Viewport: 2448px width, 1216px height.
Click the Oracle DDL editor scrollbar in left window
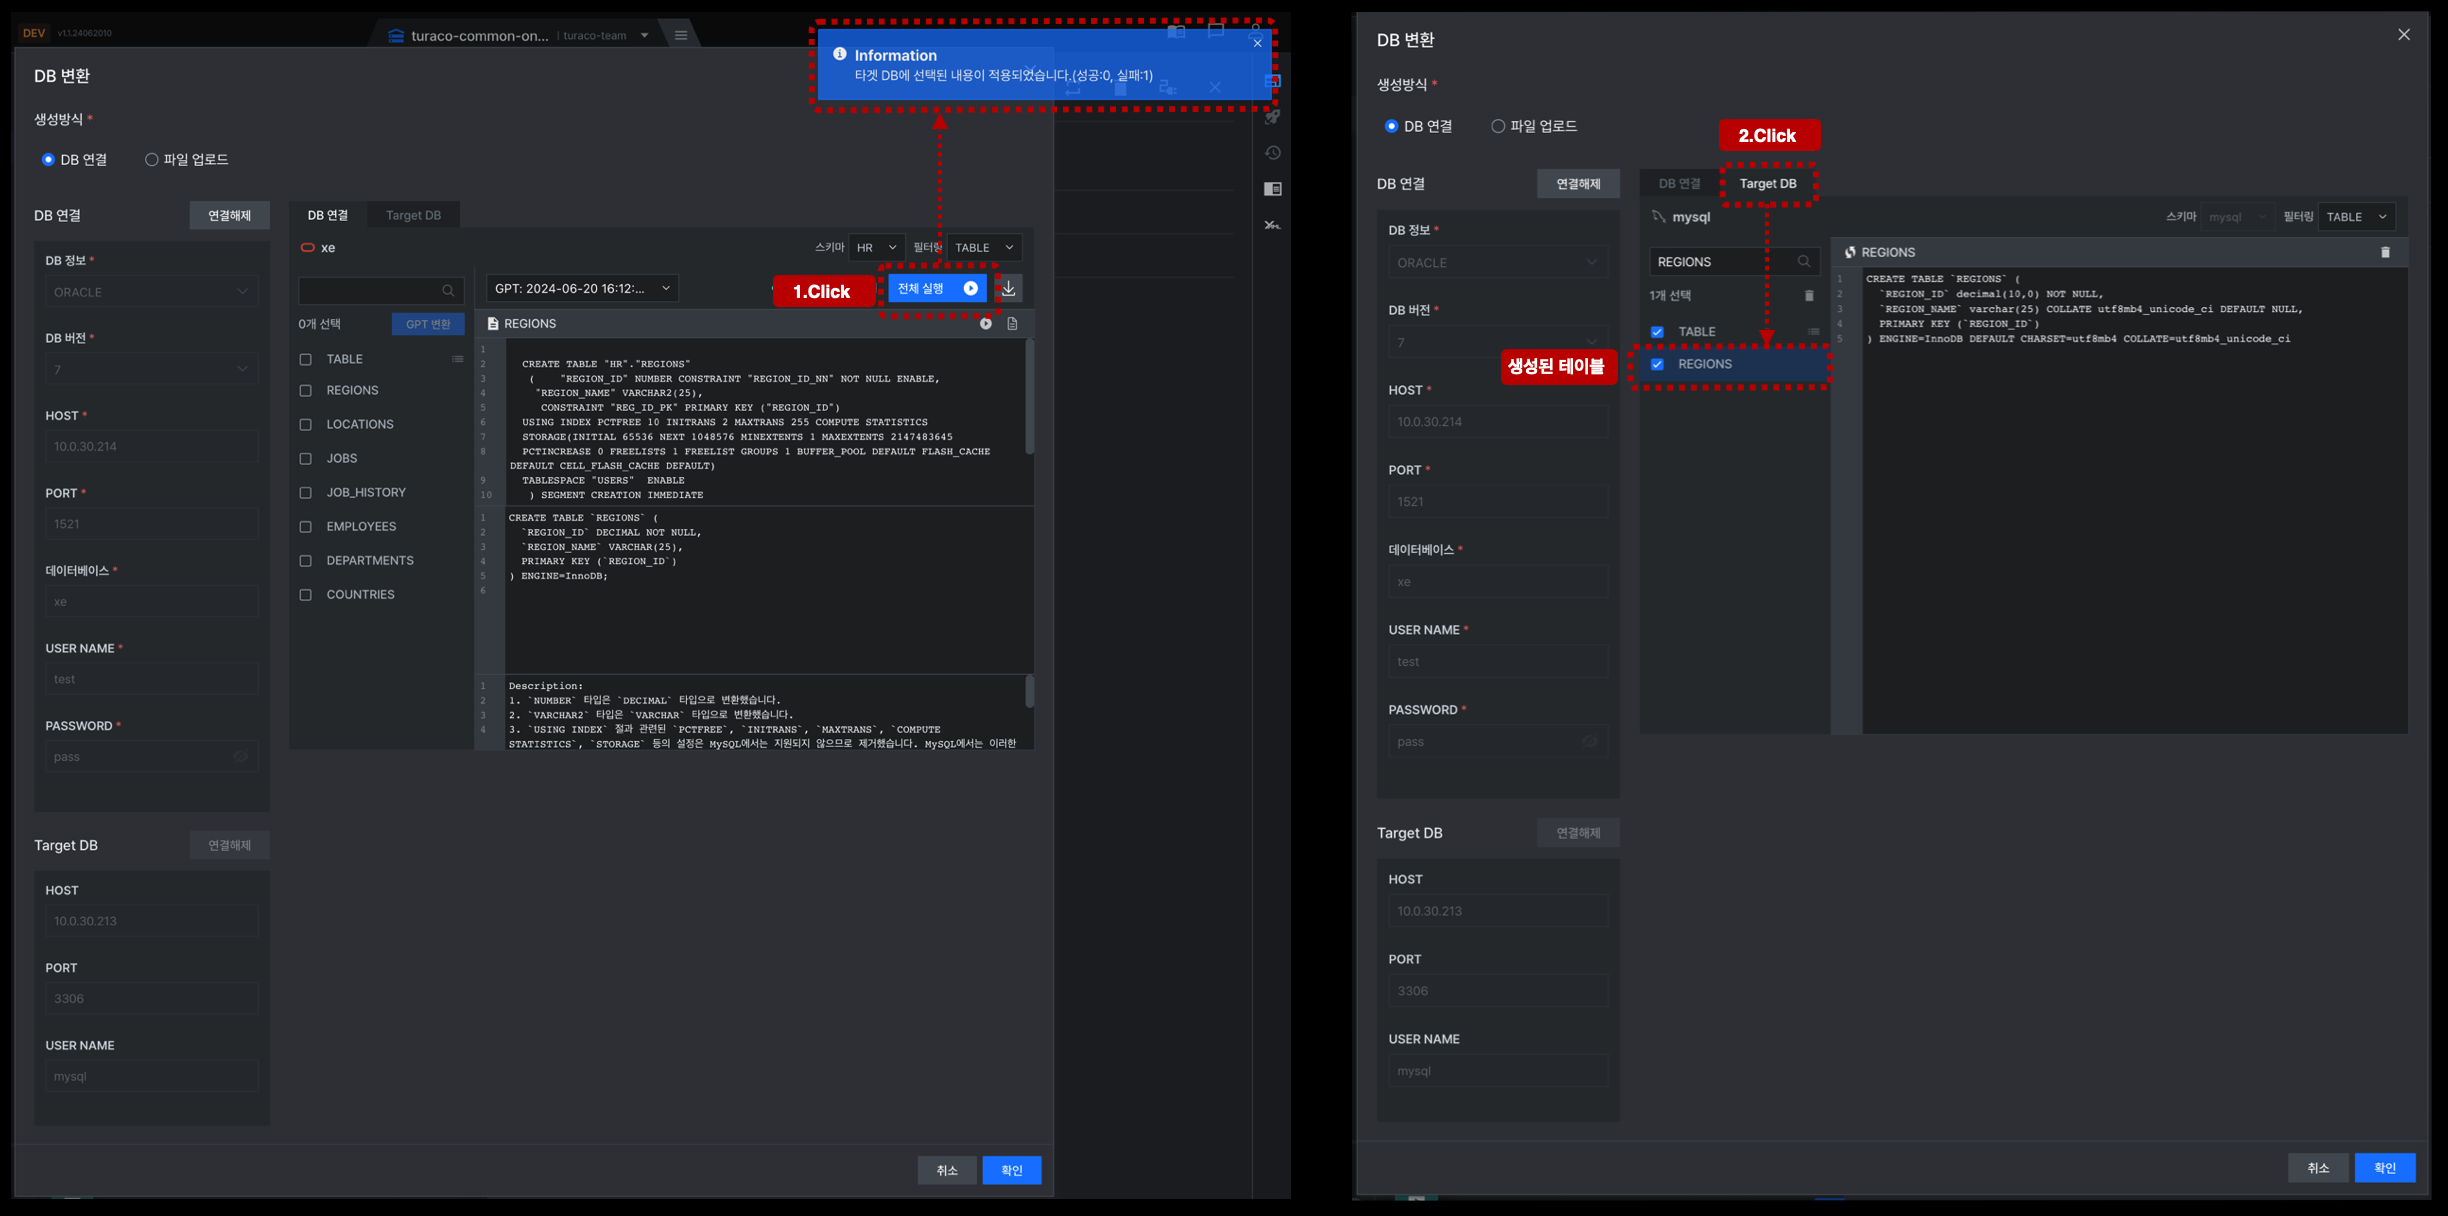1029,398
